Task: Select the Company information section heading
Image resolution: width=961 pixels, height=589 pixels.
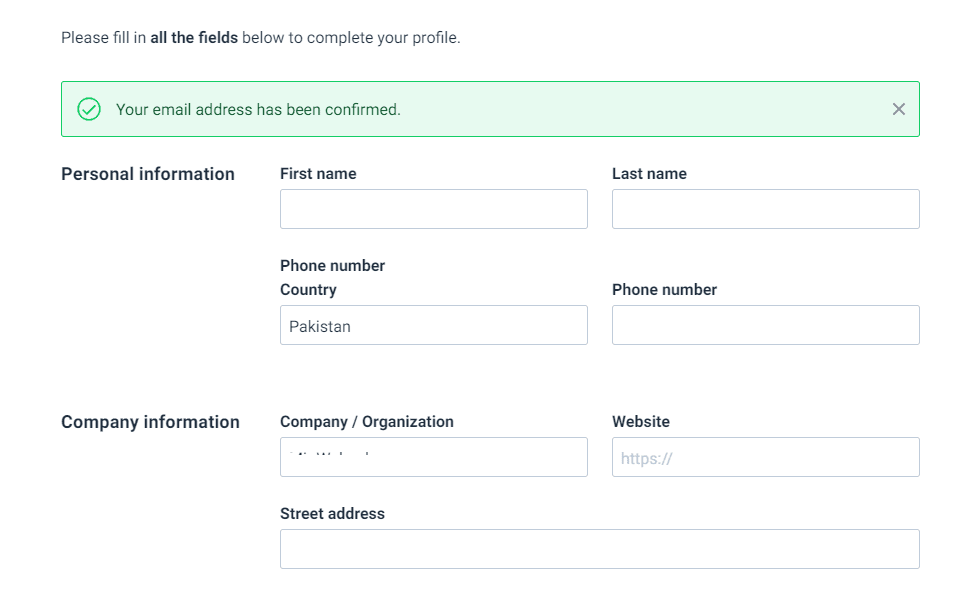Action: (x=150, y=422)
